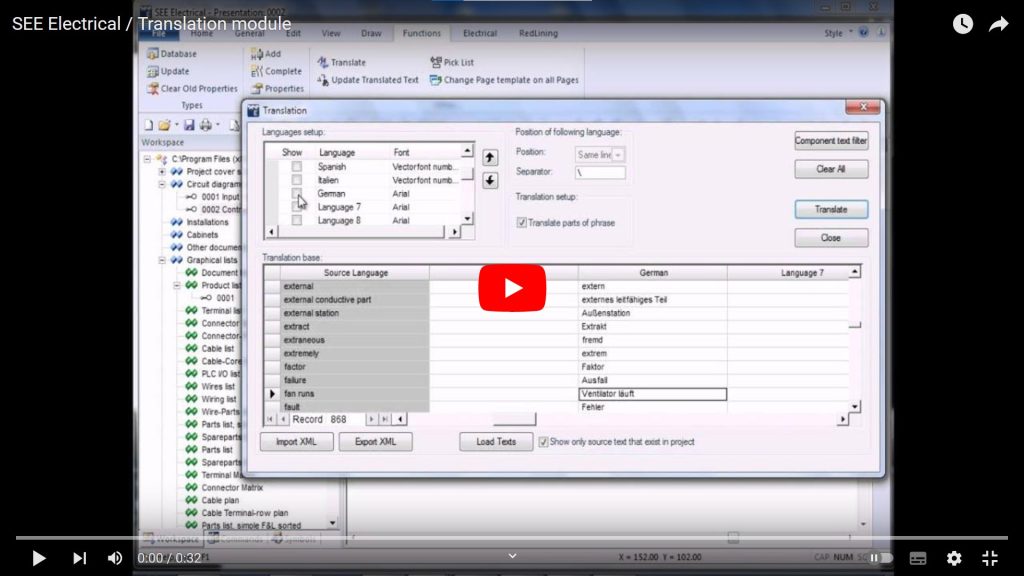Uncheck Show only source text in project
1024x576 pixels.
pyautogui.click(x=543, y=441)
